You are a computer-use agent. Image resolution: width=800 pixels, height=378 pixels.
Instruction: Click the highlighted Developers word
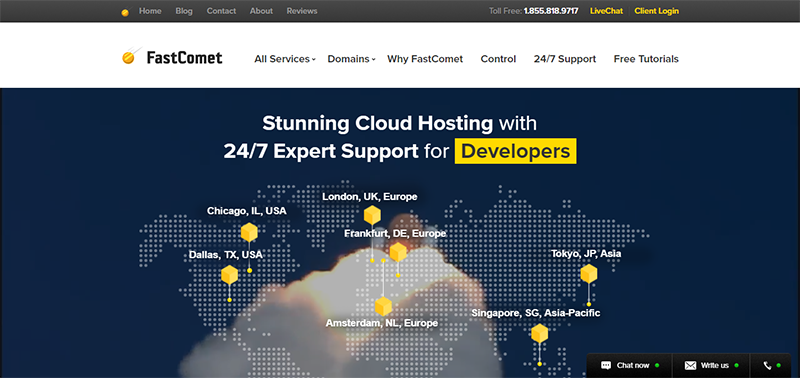(x=515, y=151)
